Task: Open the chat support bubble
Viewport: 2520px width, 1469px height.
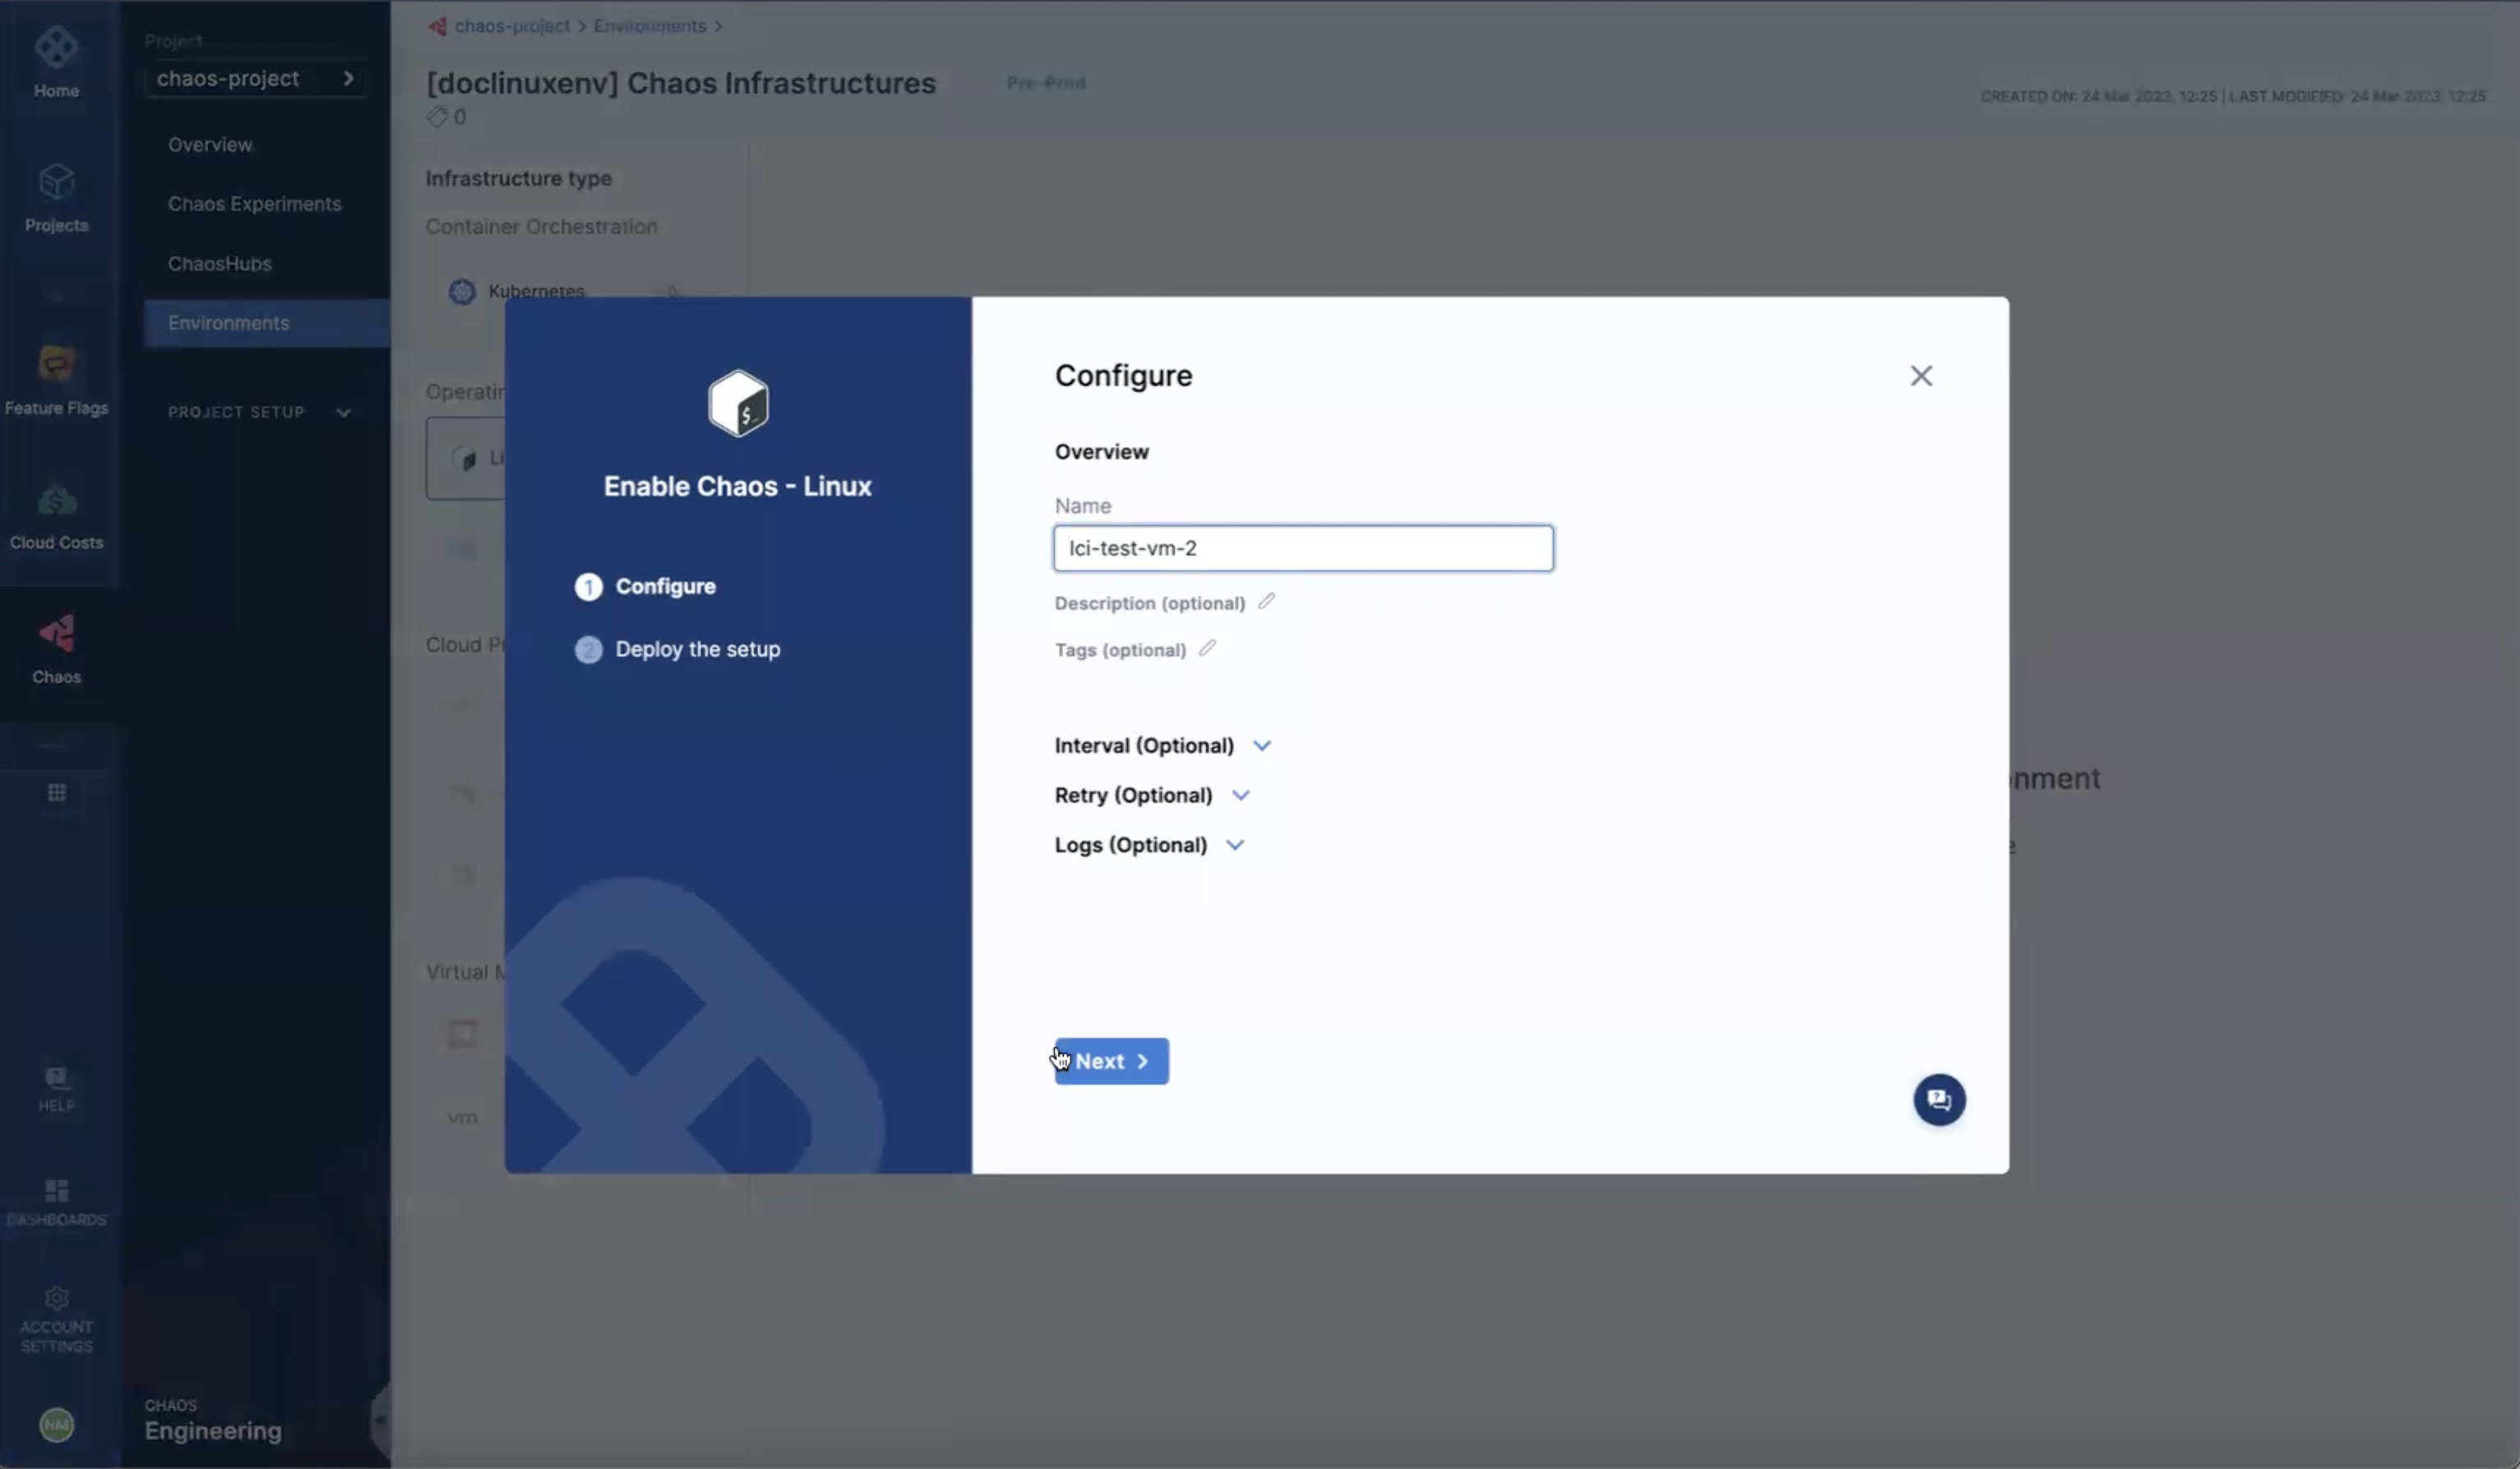Action: coord(1939,1100)
